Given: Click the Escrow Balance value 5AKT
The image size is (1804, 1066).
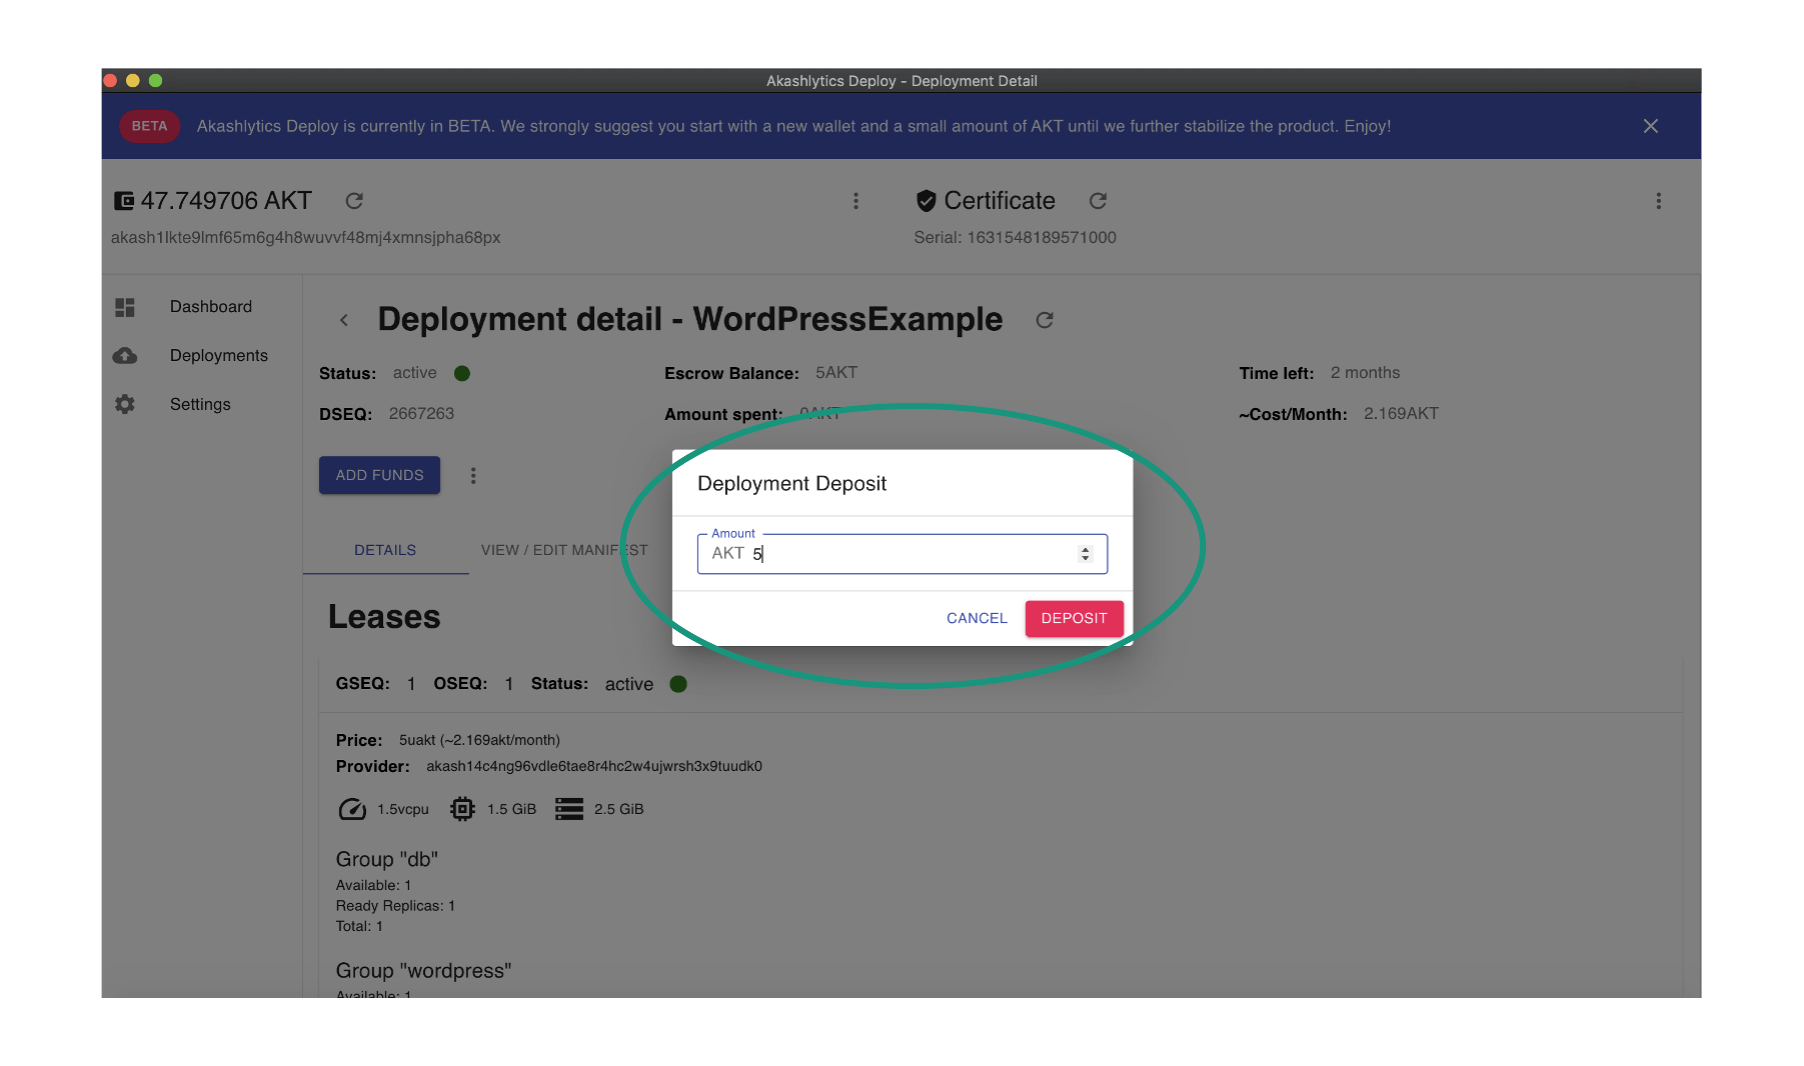Looking at the screenshot, I should point(836,373).
